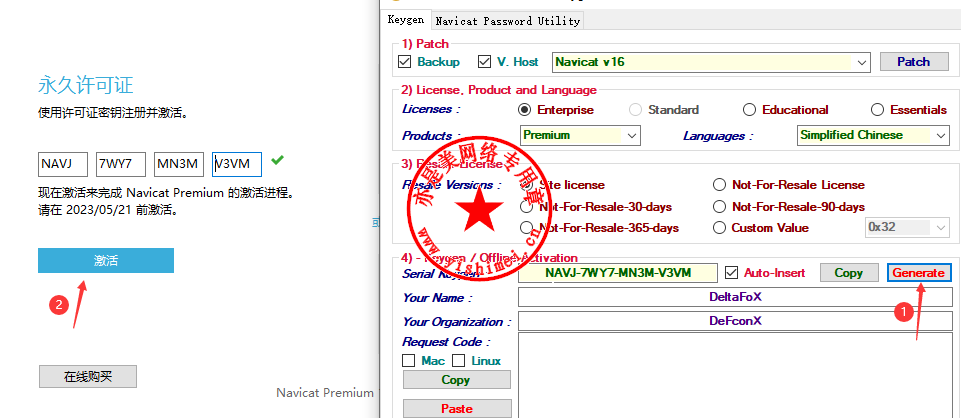
Task: Click the Your Organization field DeFconX
Action: click(x=735, y=321)
